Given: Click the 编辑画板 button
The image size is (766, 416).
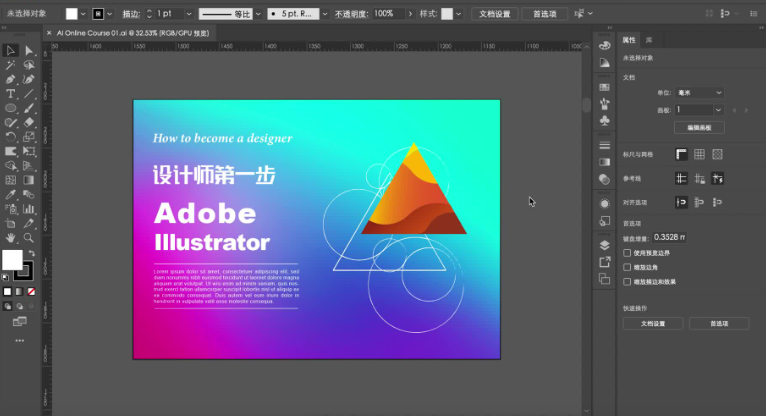Looking at the screenshot, I should point(699,127).
